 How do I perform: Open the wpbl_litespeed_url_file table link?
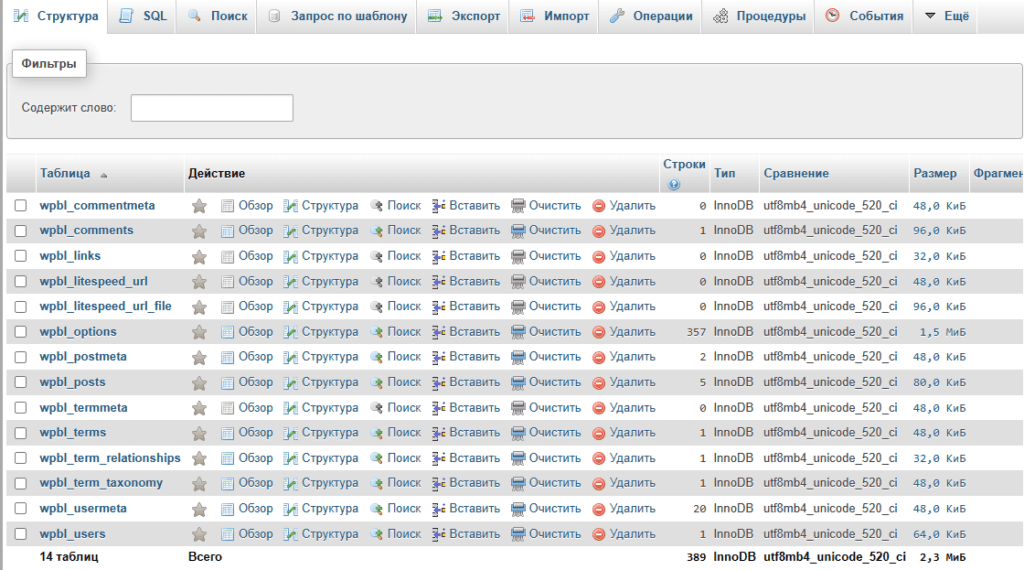coord(105,306)
